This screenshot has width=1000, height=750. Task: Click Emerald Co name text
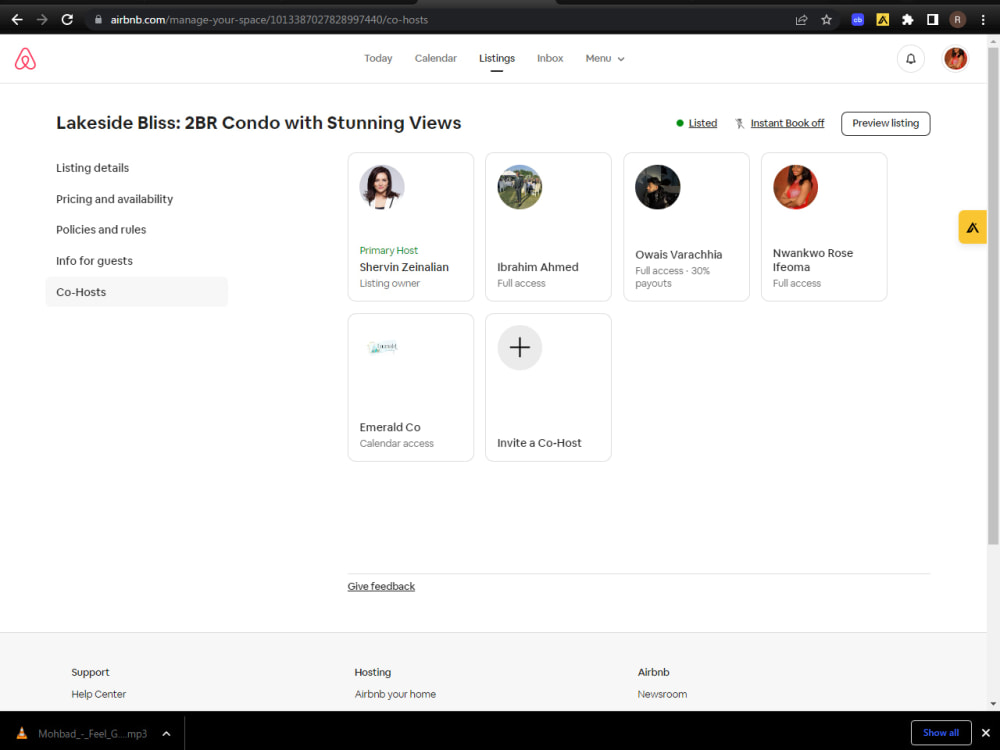pos(390,427)
